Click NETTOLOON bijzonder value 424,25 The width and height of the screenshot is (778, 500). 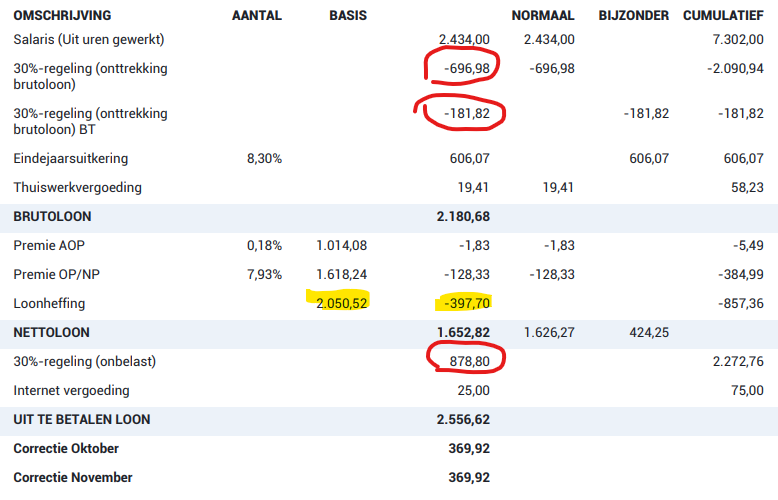pyautogui.click(x=649, y=333)
